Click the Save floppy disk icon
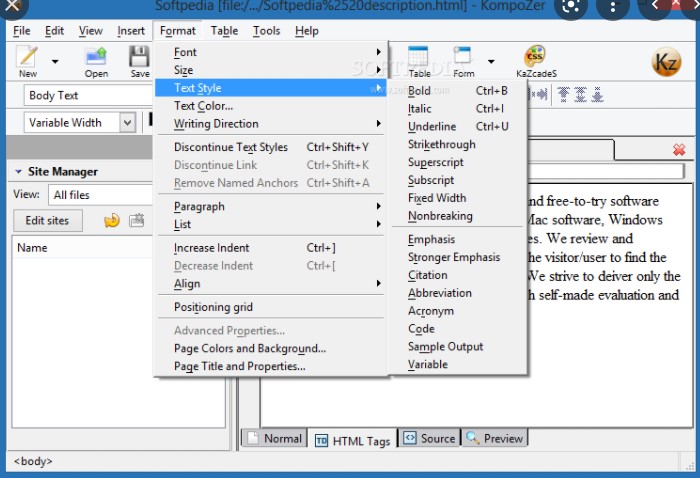This screenshot has width=700, height=478. pos(139,57)
